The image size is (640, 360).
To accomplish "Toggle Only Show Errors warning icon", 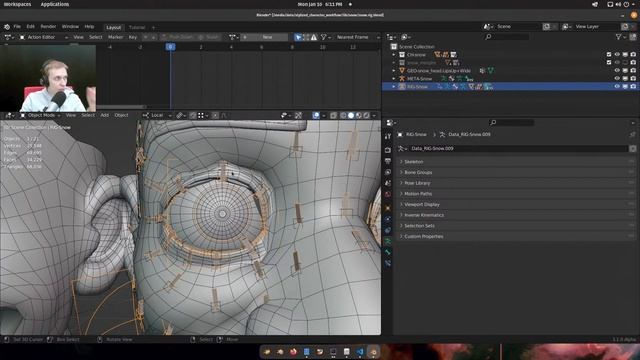I will 313,37.
